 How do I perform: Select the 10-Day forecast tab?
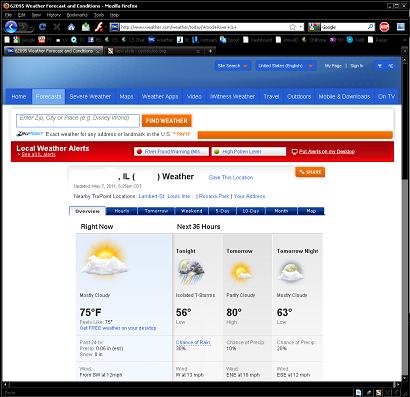251,211
